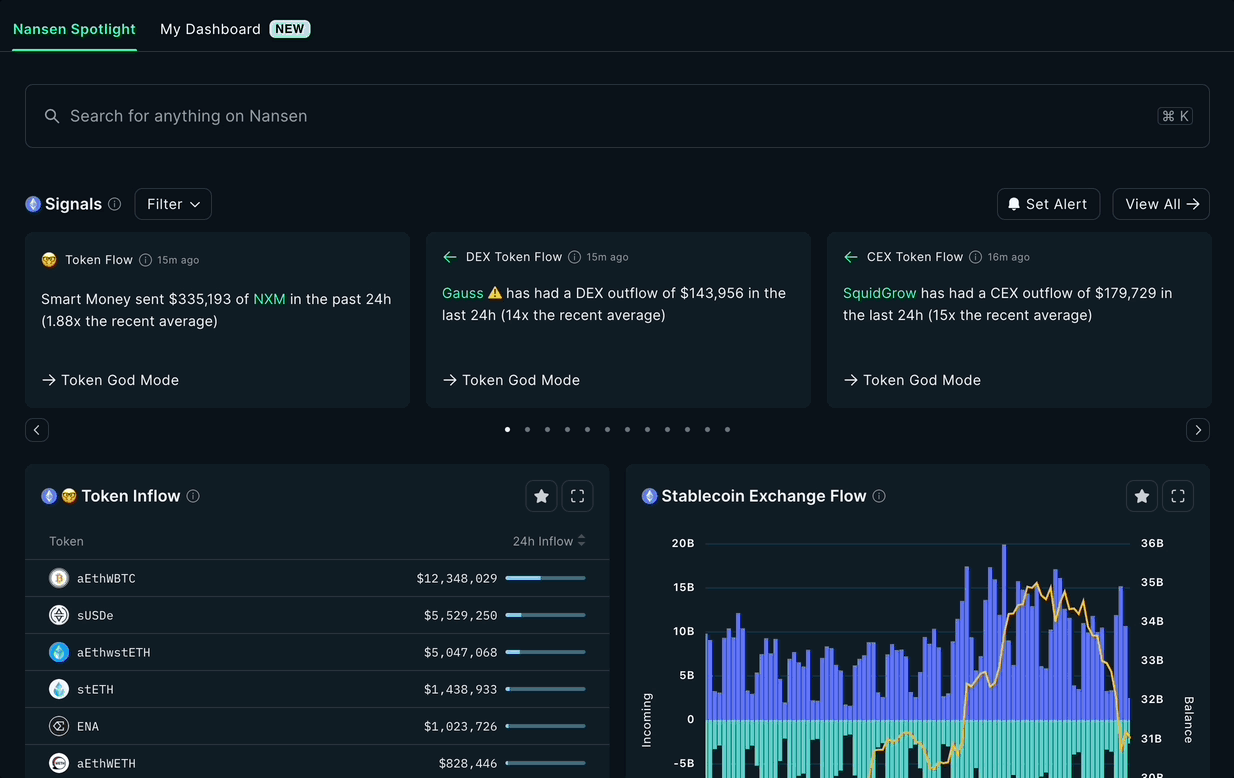This screenshot has height=778, width=1234.
Task: Star the Stablecoin Exchange Flow widget
Action: pos(1141,496)
